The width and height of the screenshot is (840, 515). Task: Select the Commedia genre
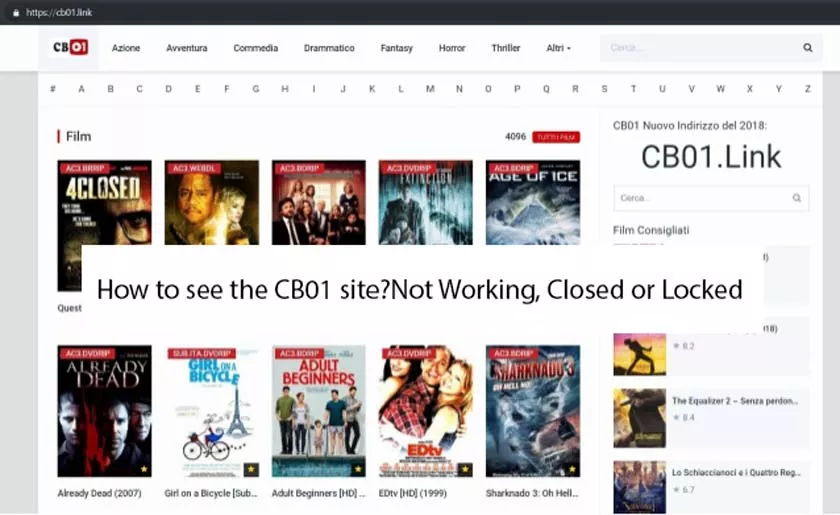point(256,48)
